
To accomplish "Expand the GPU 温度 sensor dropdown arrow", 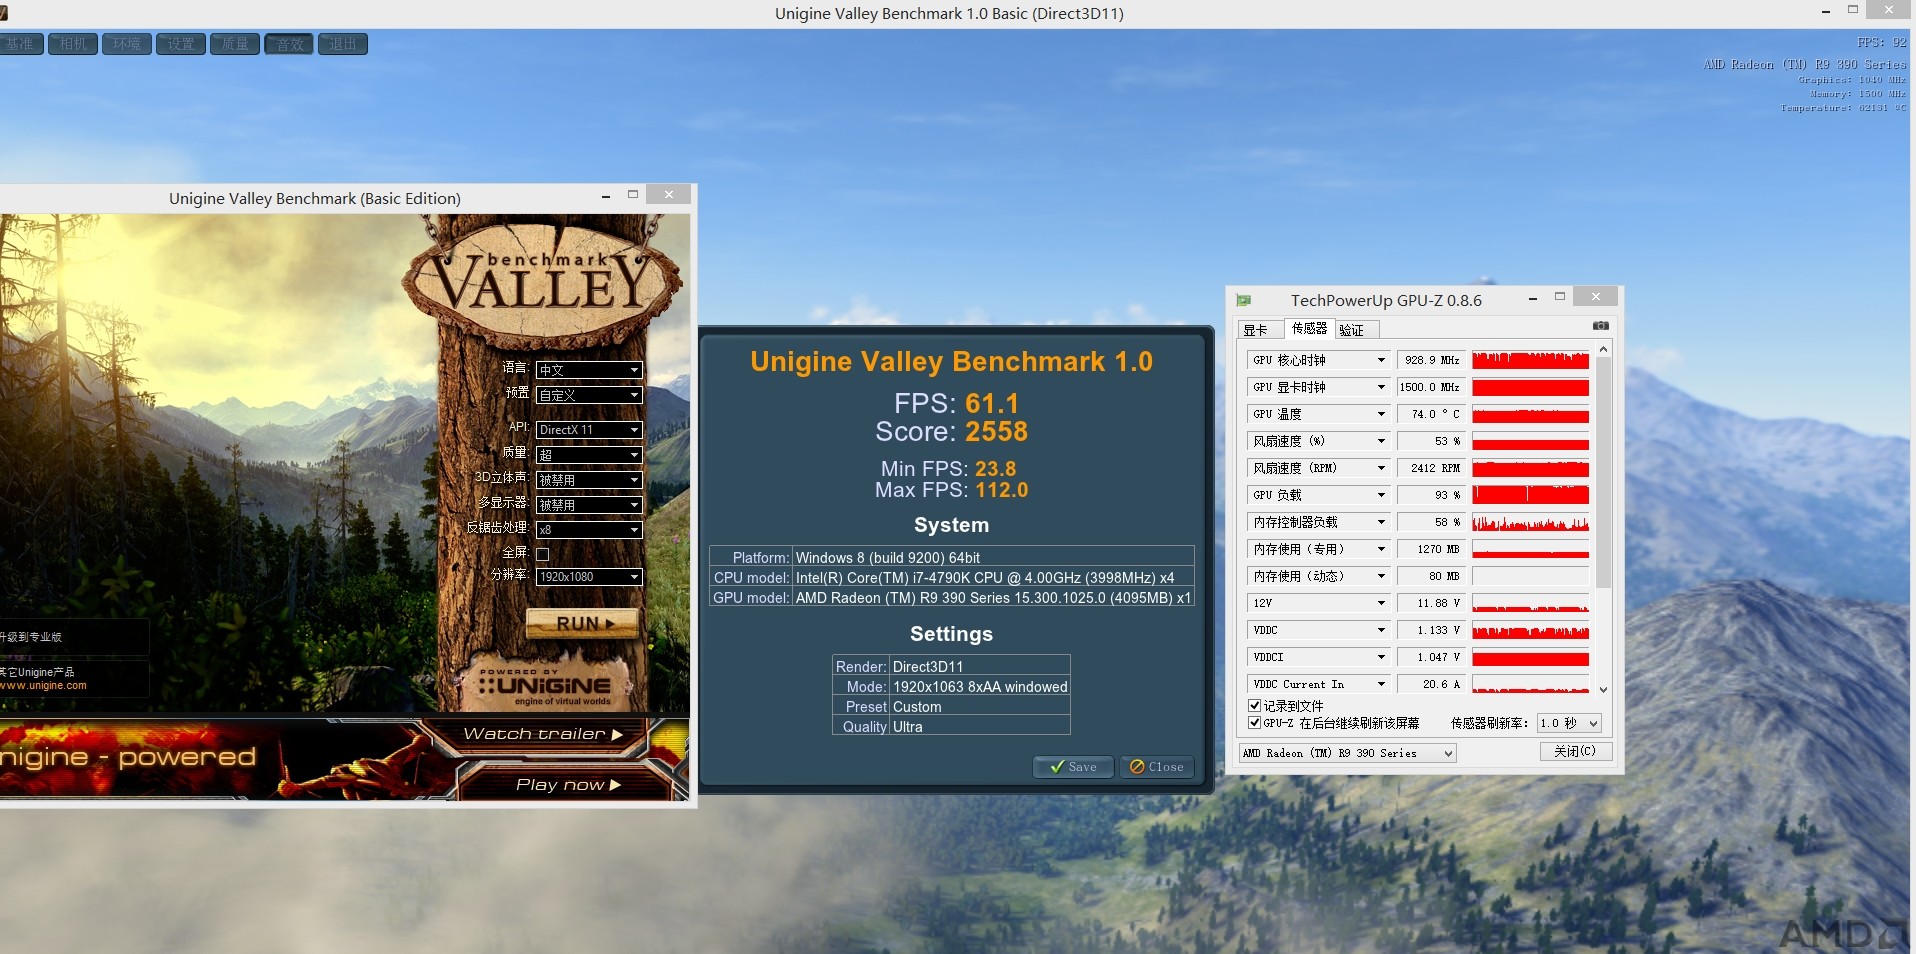I will point(1381,414).
